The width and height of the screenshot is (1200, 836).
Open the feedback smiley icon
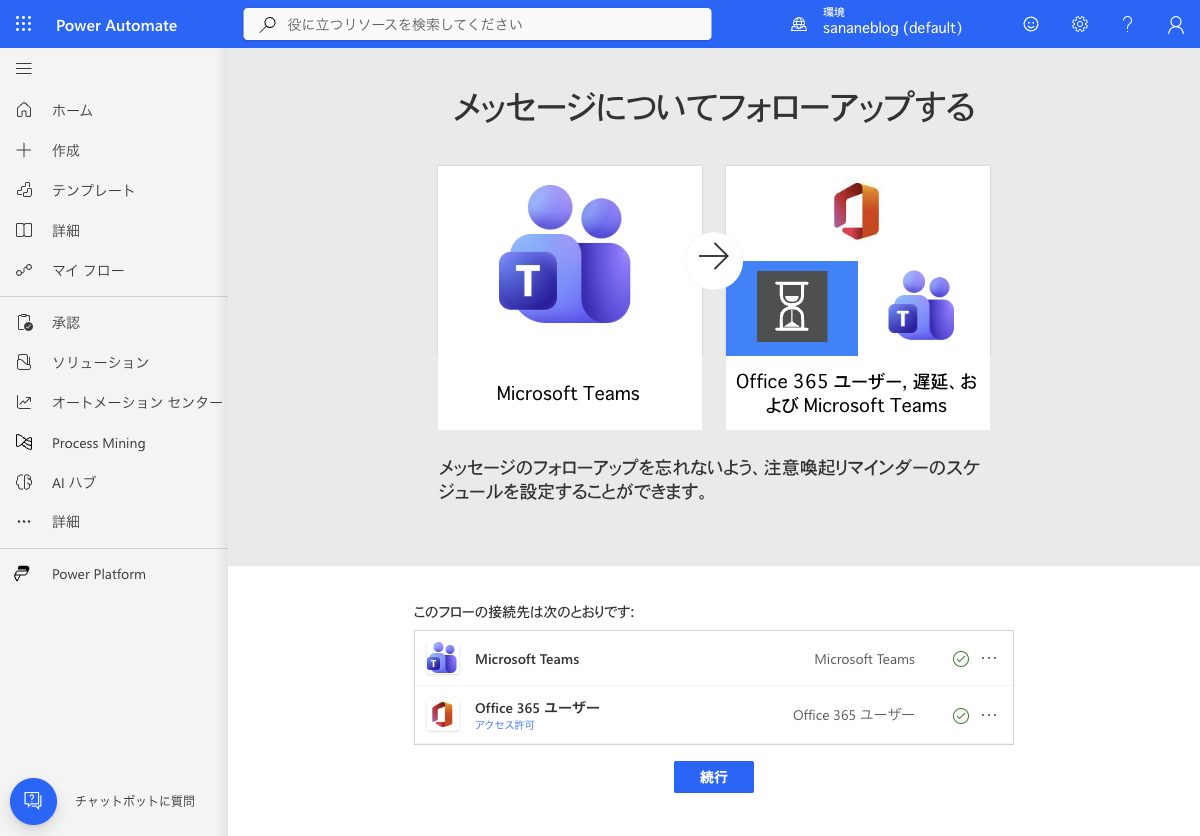1031,24
